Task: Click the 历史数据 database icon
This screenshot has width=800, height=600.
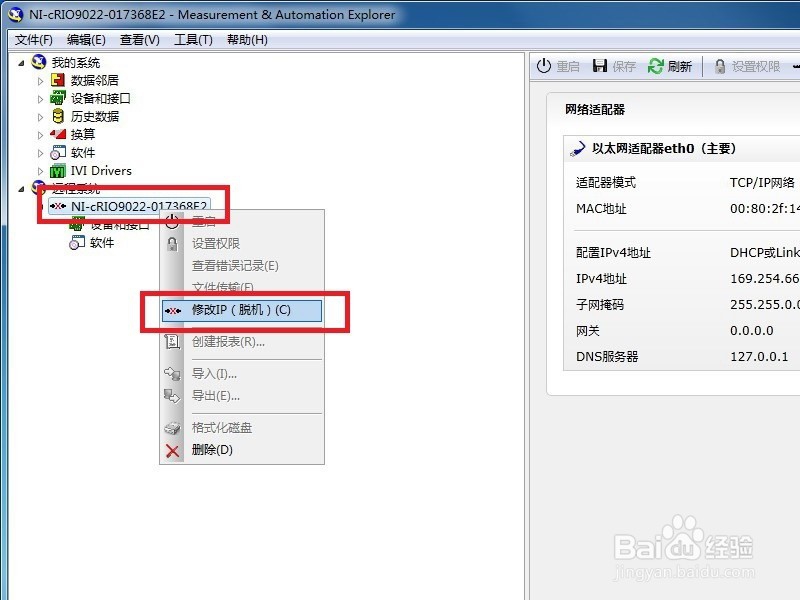Action: tap(58, 116)
